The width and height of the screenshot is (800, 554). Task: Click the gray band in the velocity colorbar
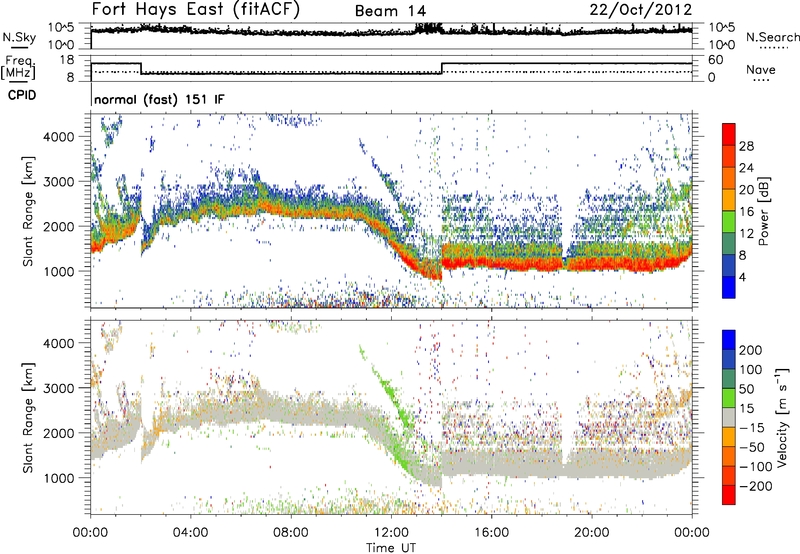[x=729, y=417]
